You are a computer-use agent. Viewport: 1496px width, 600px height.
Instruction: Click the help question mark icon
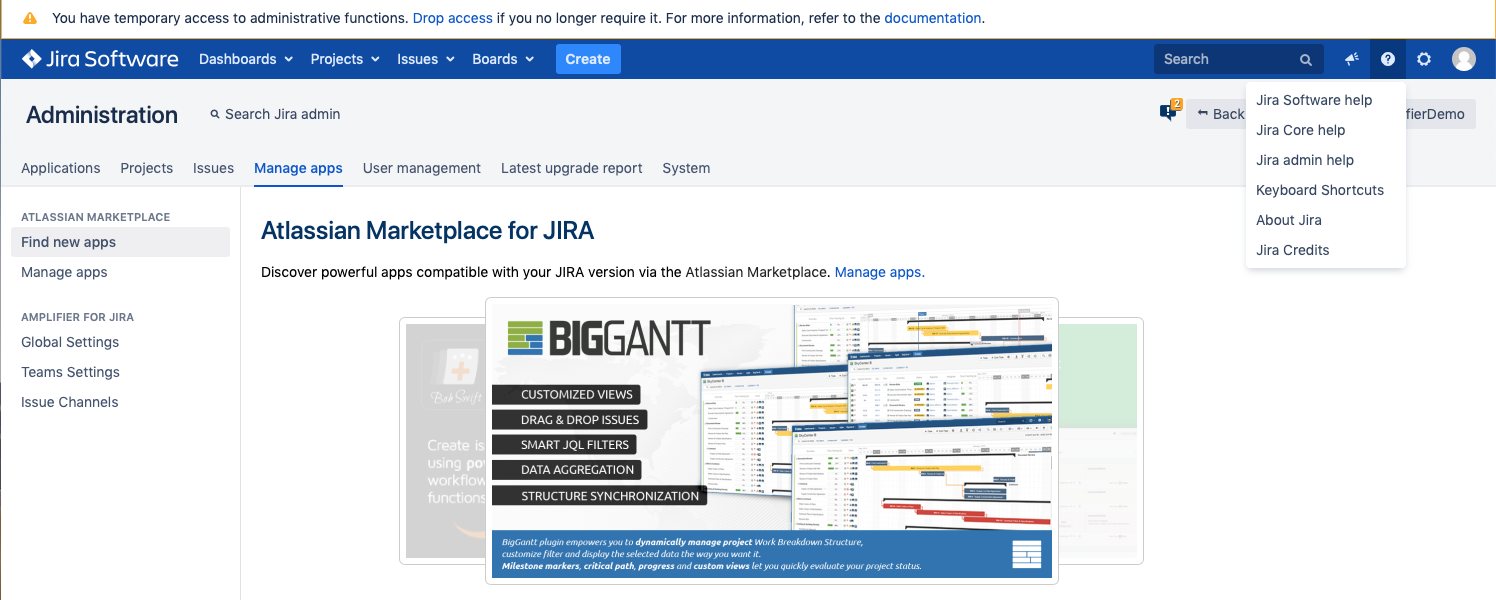pos(1388,59)
